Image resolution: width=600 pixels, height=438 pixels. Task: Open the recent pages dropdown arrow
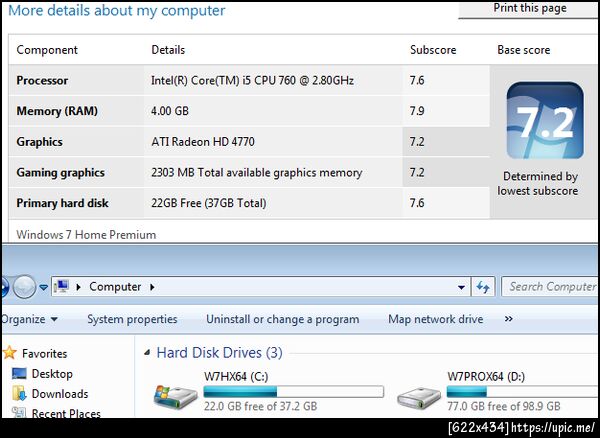[44, 287]
